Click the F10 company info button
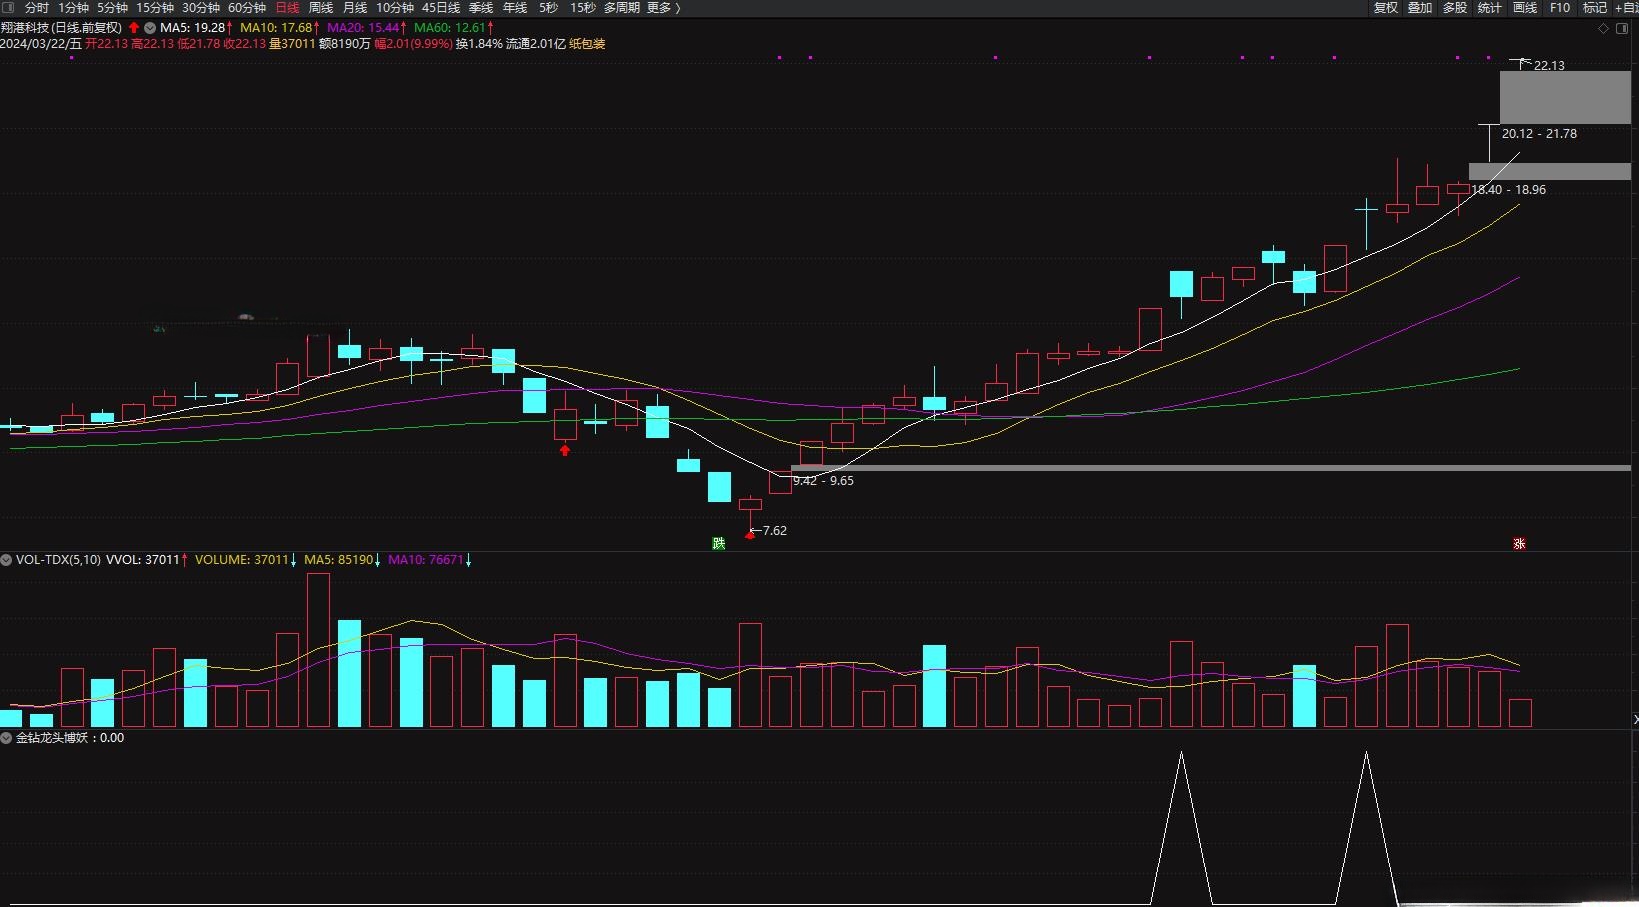 1560,8
